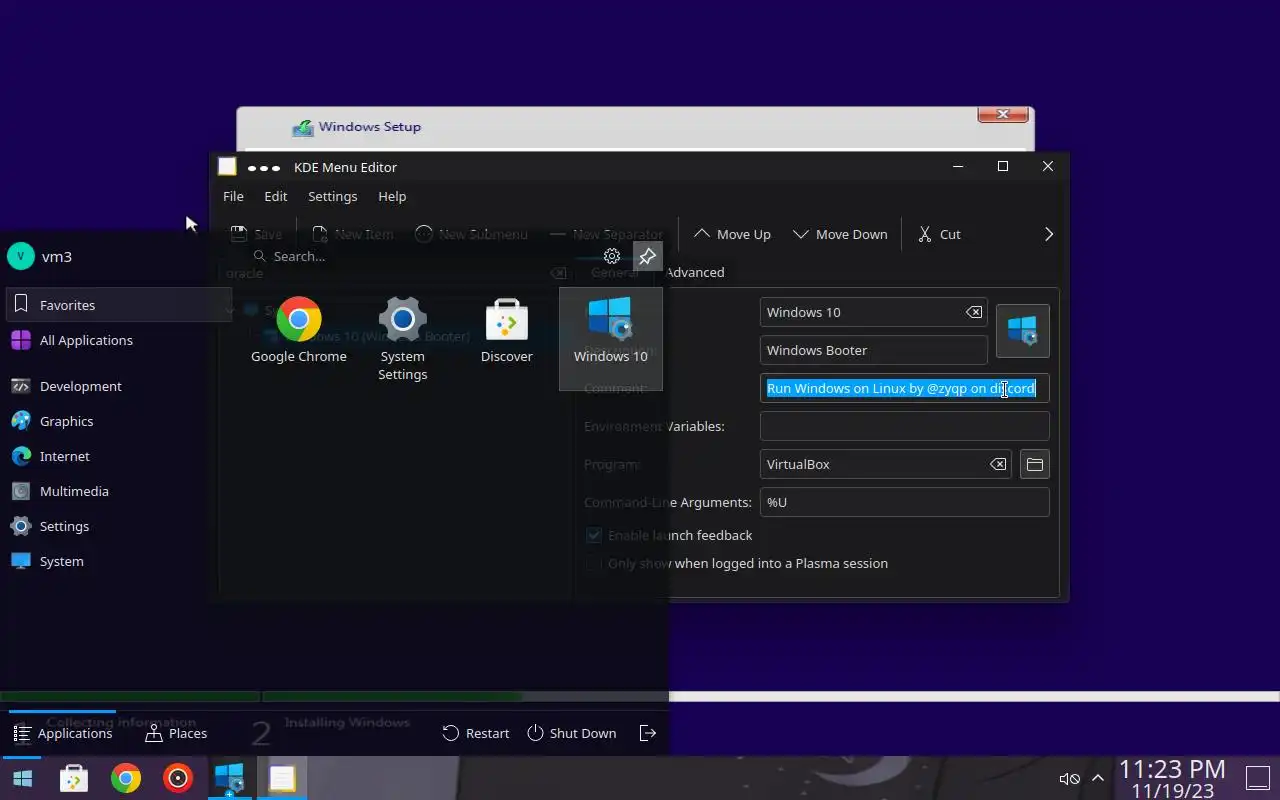Open the System category

pos(118,561)
